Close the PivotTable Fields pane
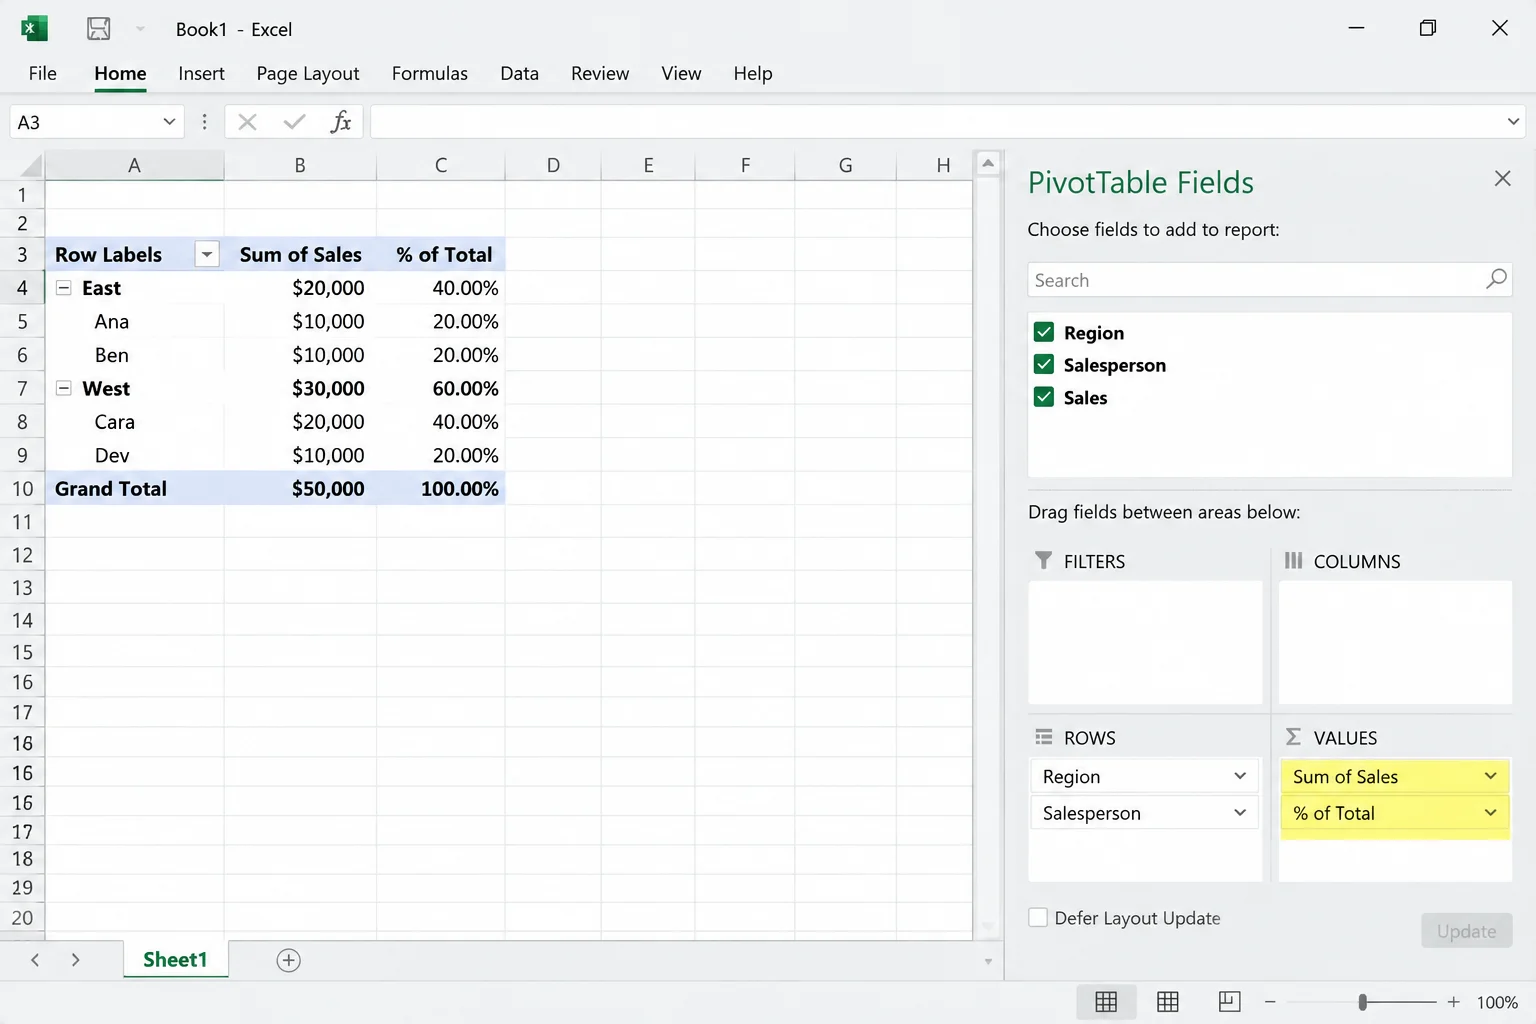The width and height of the screenshot is (1536, 1024). (1502, 178)
